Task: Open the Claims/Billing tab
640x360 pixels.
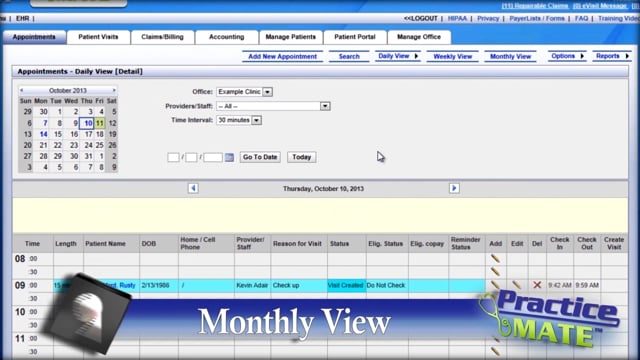Action: 162,37
